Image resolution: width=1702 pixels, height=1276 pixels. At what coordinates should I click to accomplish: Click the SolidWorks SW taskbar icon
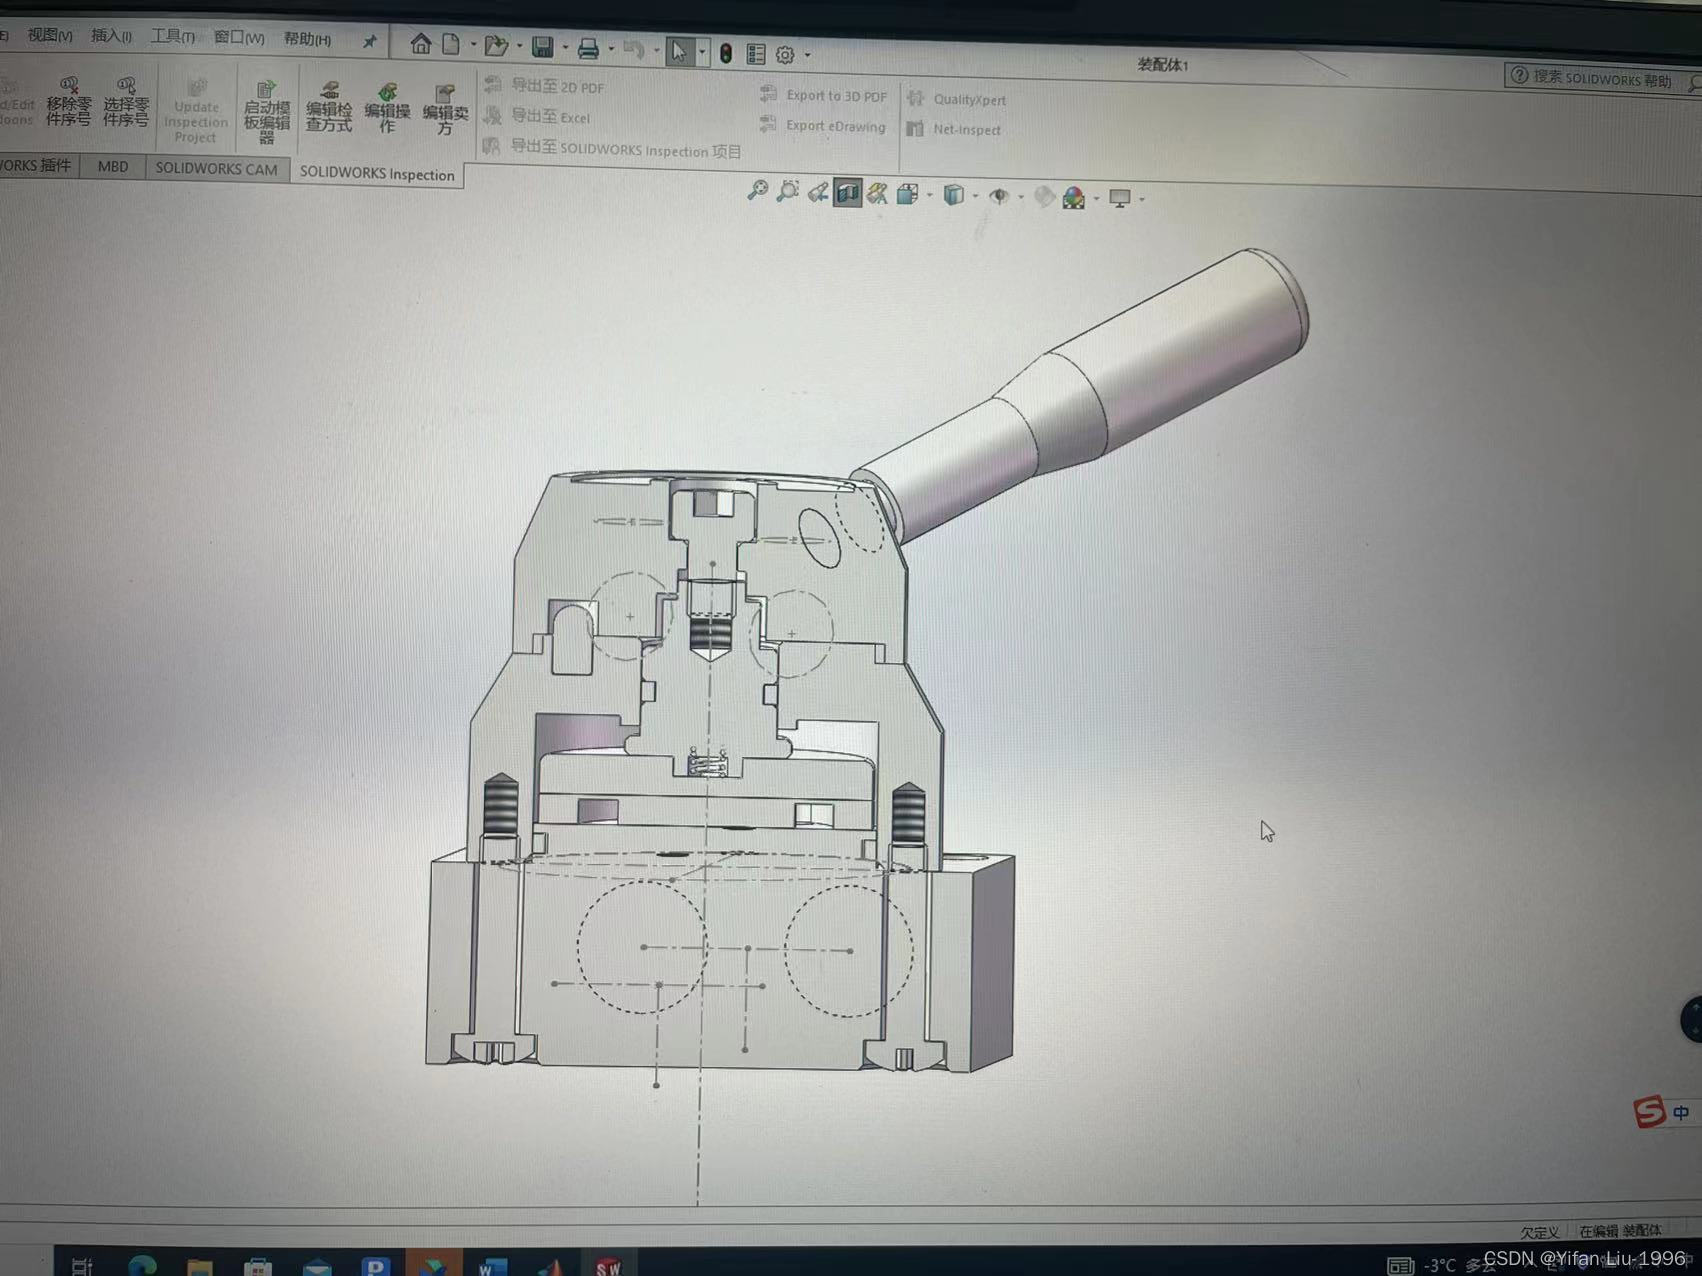608,1266
